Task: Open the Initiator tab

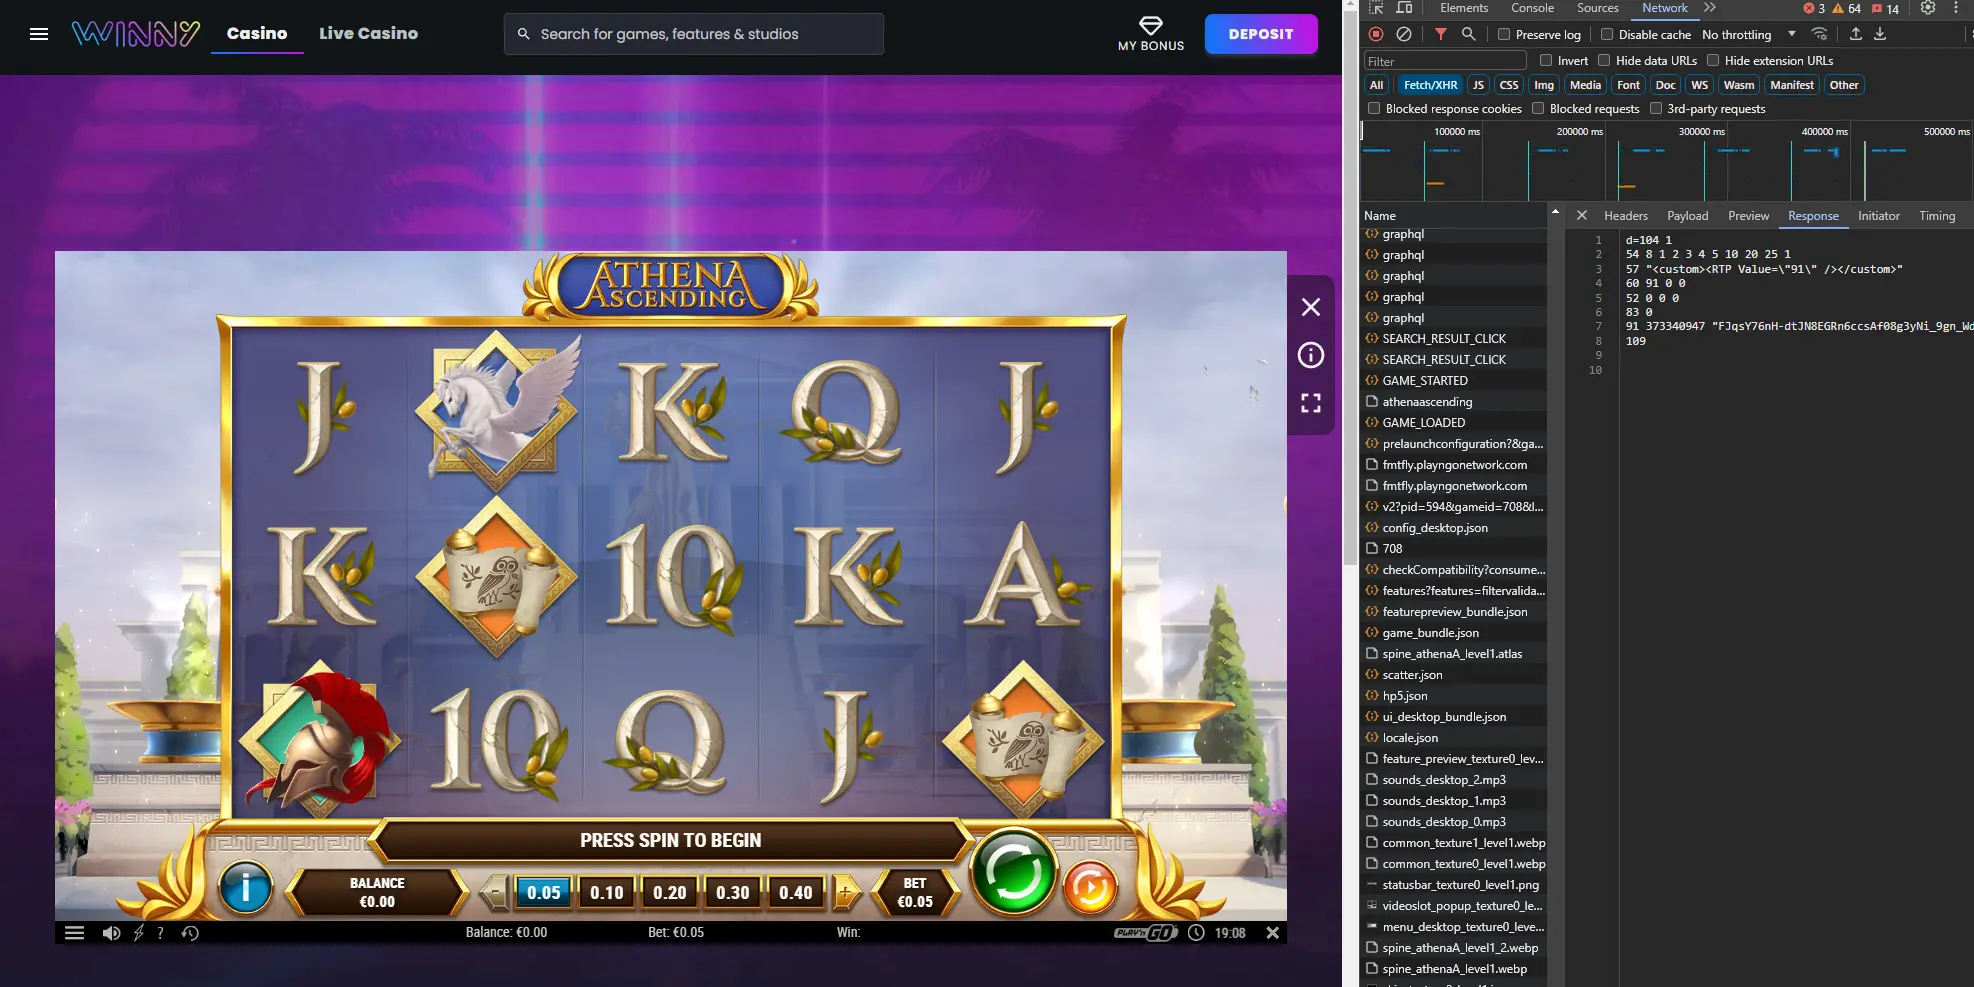Action: tap(1878, 216)
